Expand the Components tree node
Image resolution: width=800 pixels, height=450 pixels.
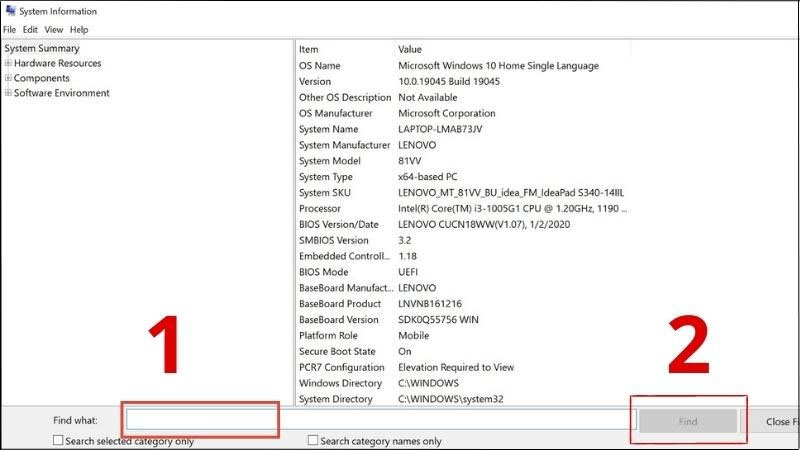pyautogui.click(x=8, y=78)
